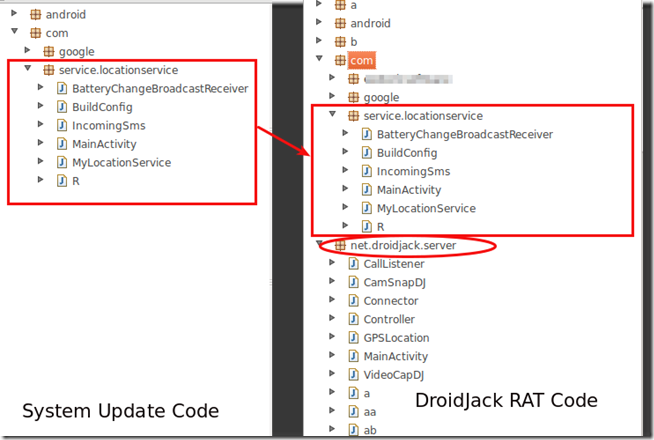Click highlighted com package icon in DroidJack tree
Image resolution: width=654 pixels, height=440 pixels.
click(341, 60)
